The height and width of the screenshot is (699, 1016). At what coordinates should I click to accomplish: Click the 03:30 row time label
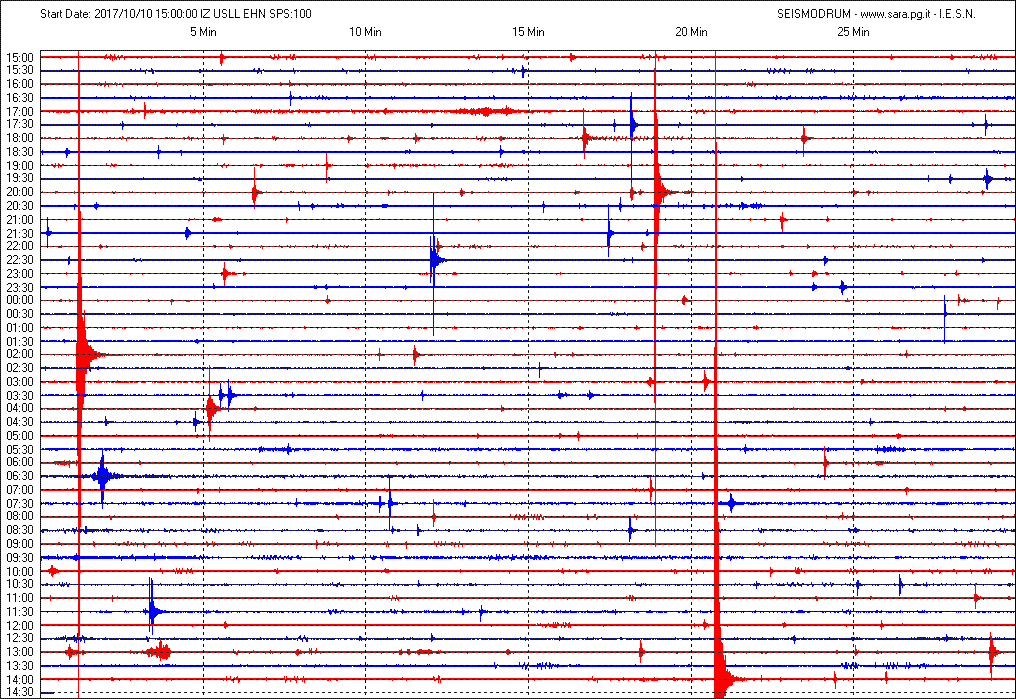tap(20, 395)
